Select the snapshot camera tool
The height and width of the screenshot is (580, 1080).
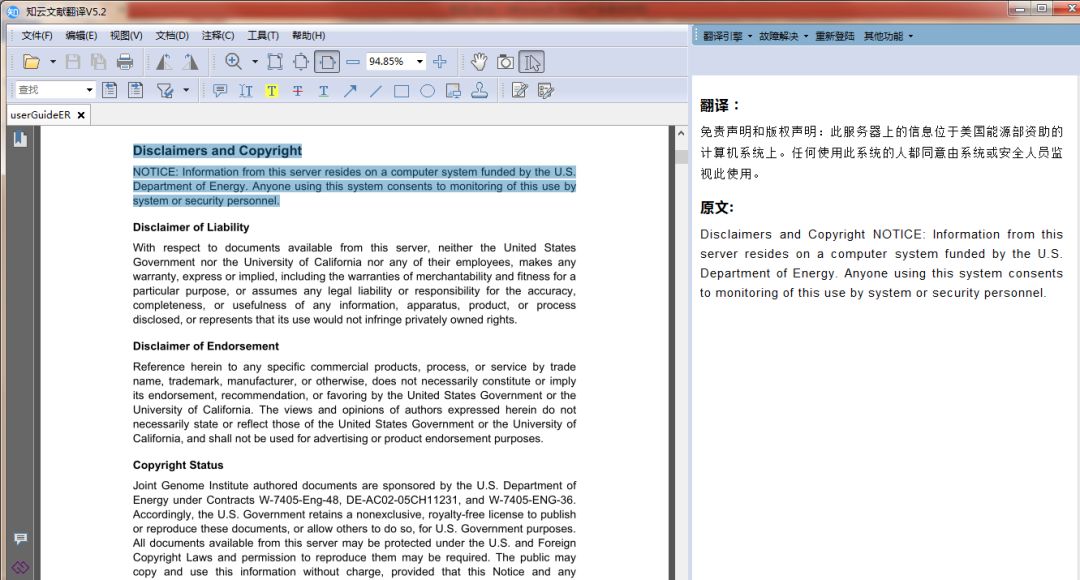tap(508, 61)
